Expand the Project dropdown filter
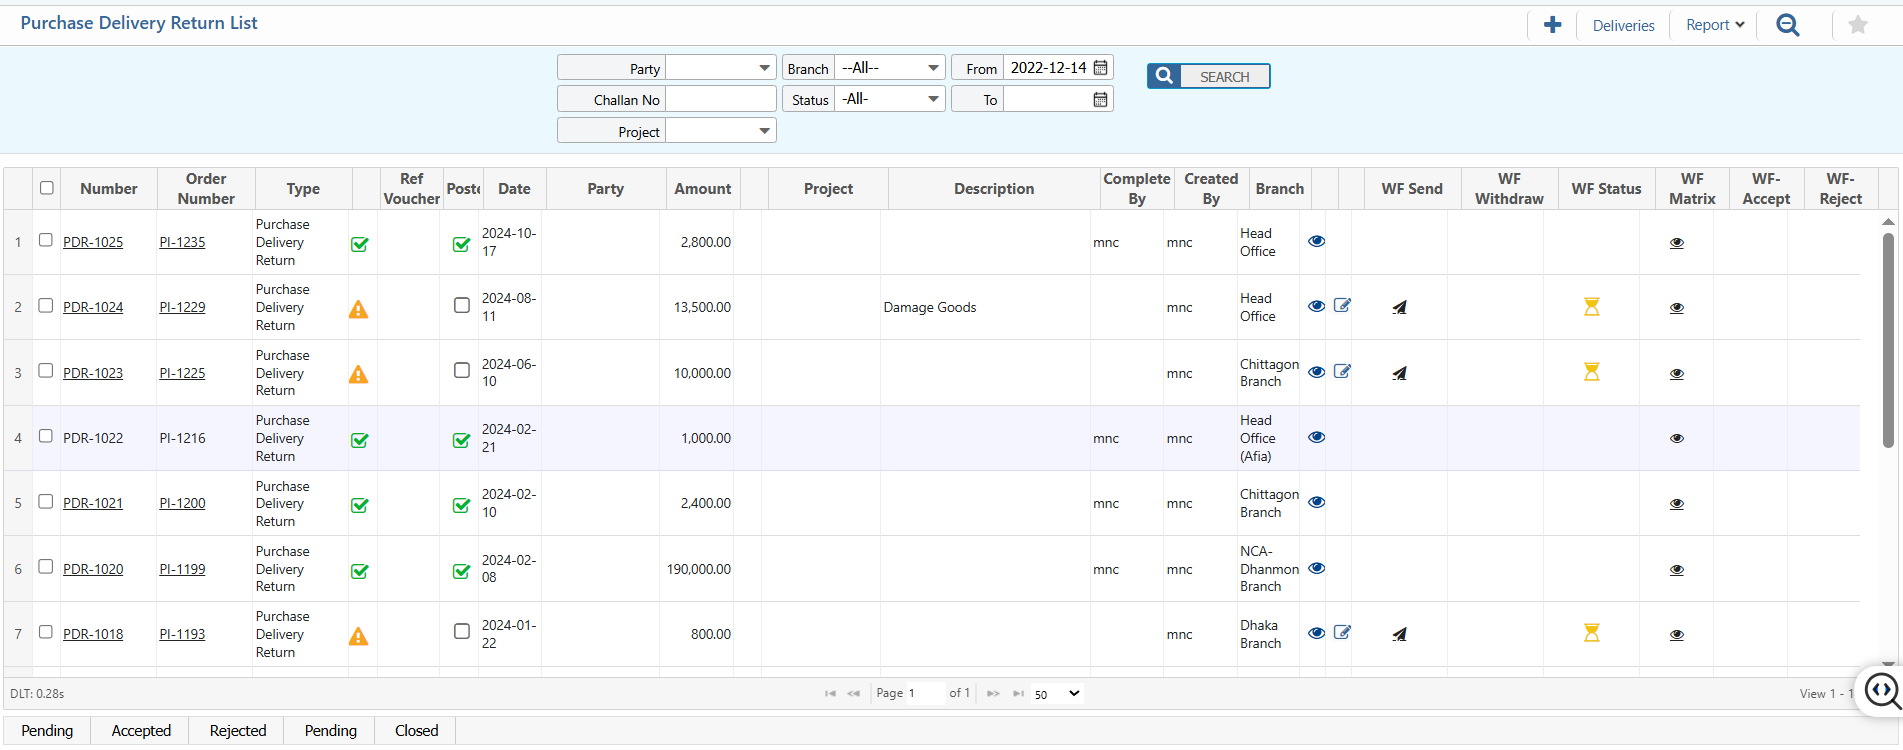Screen dimensions: 1903x750 pos(721,131)
